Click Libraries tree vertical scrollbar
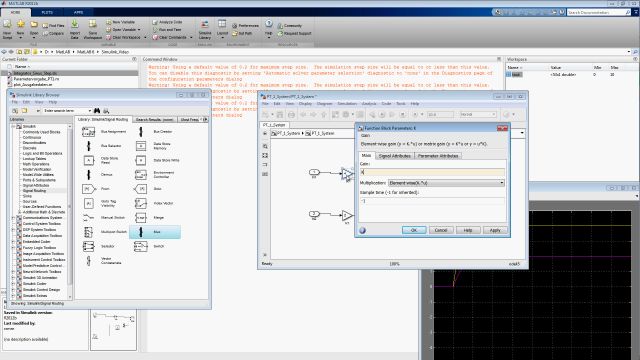 70,212
